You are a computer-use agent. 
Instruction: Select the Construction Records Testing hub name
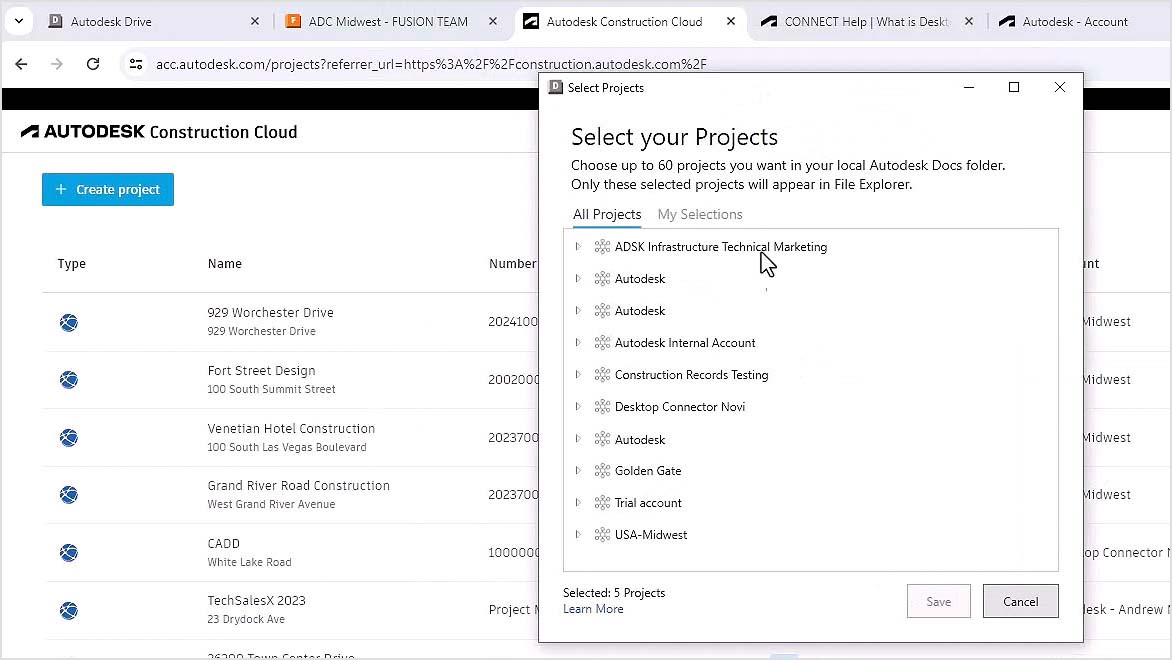point(691,374)
